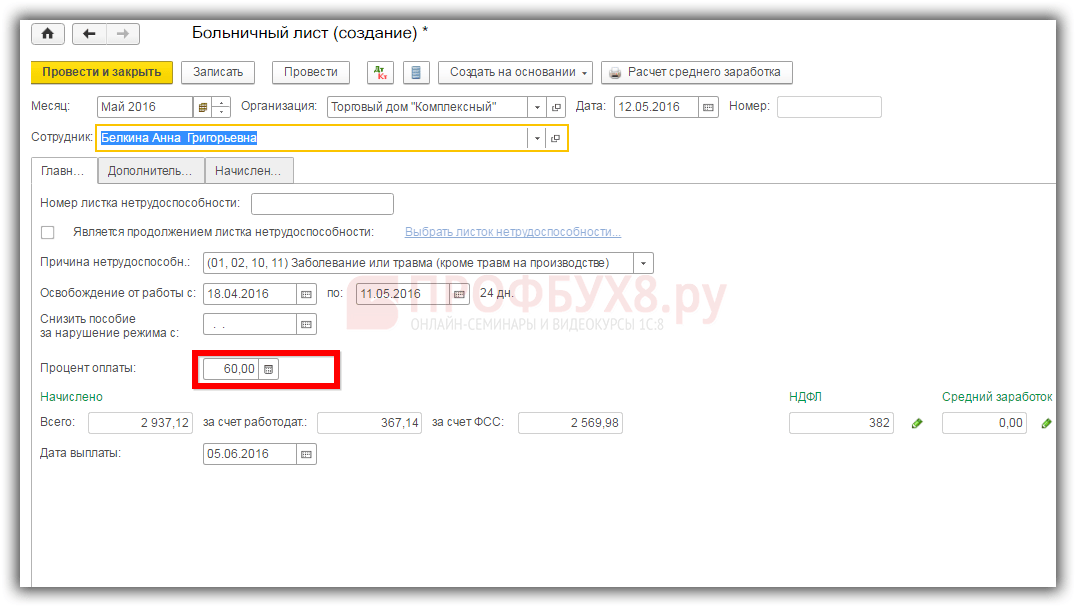Click the Начислено section heading
Viewport: 1076px width, 607px height.
(71, 397)
